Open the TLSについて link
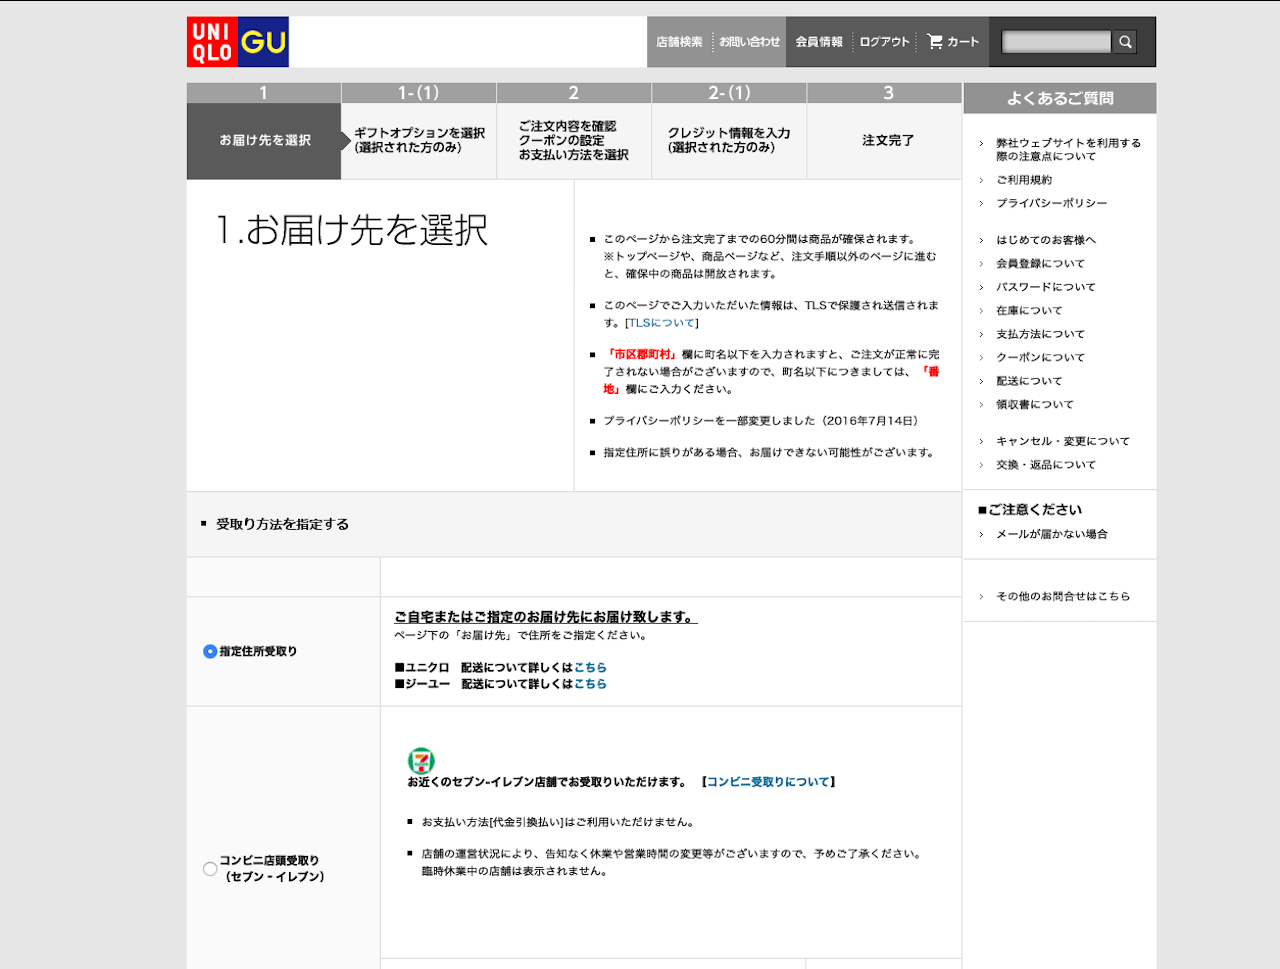 [x=661, y=323]
